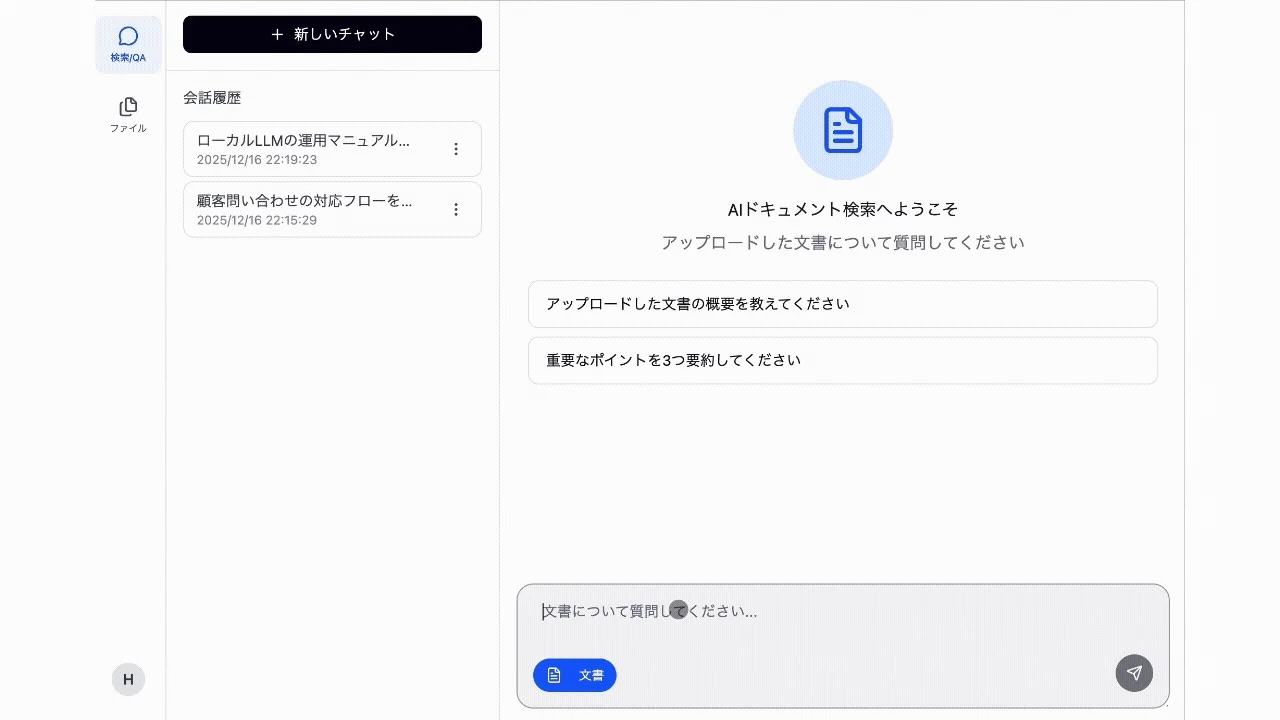
Task: Open the kebab menu for ローカルLLMの運用マニュアル chat
Action: [x=456, y=148]
